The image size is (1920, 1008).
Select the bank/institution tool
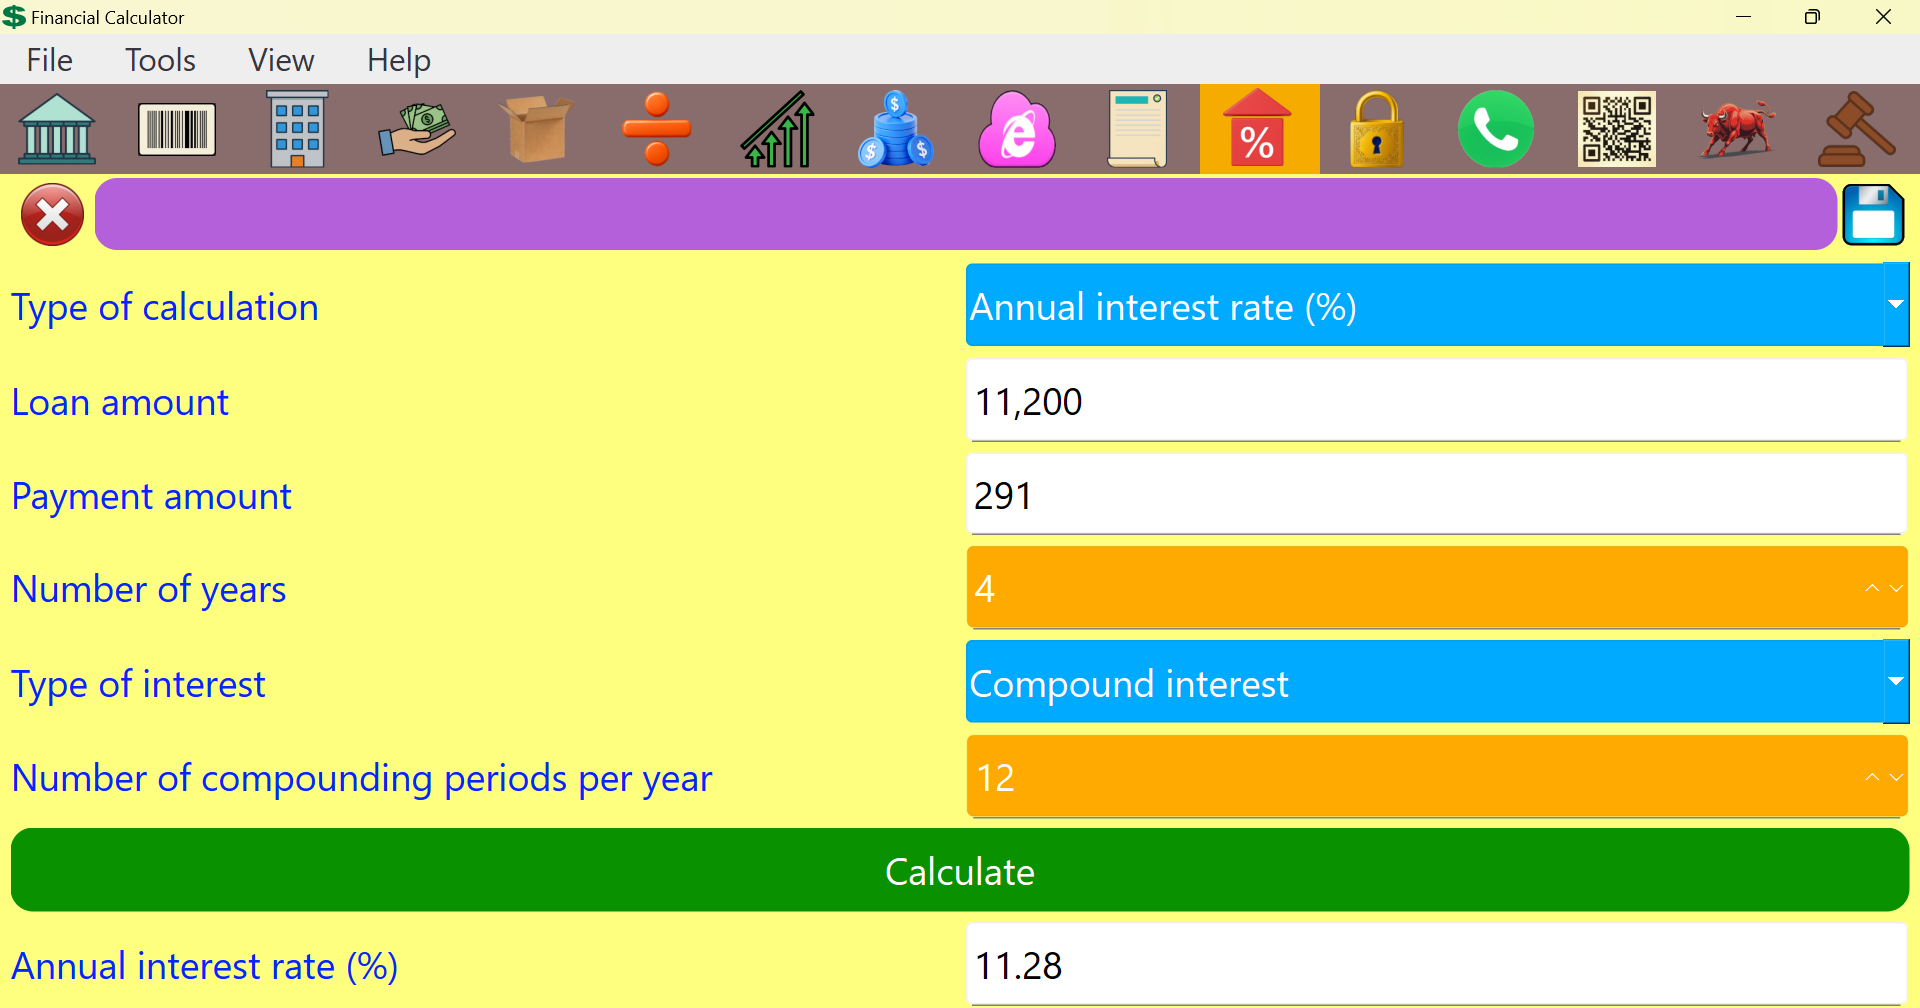(57, 129)
